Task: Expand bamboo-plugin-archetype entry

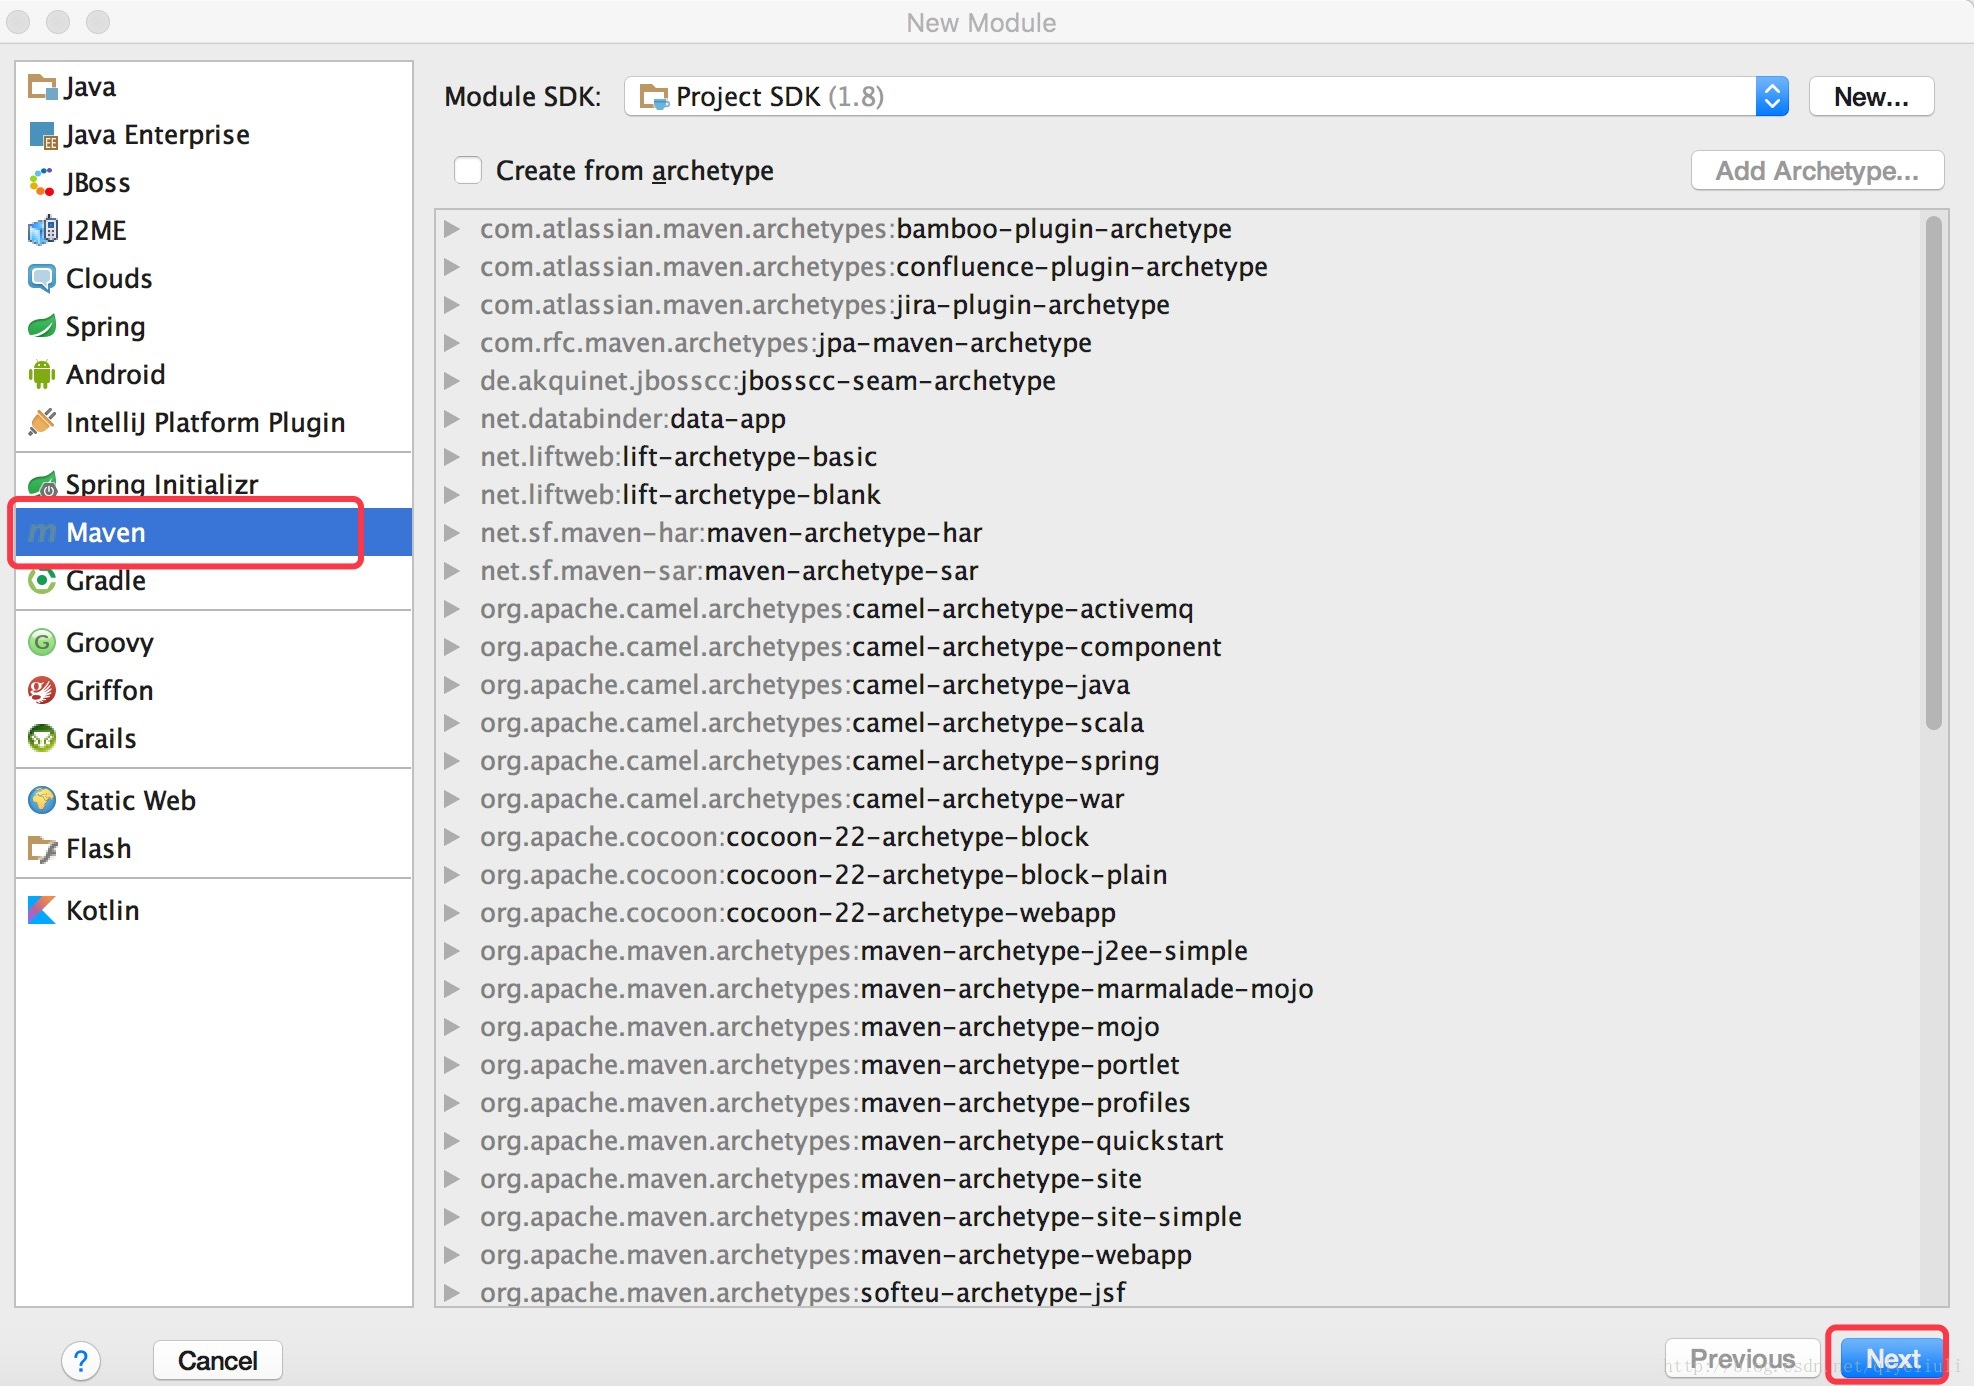Action: click(x=452, y=229)
